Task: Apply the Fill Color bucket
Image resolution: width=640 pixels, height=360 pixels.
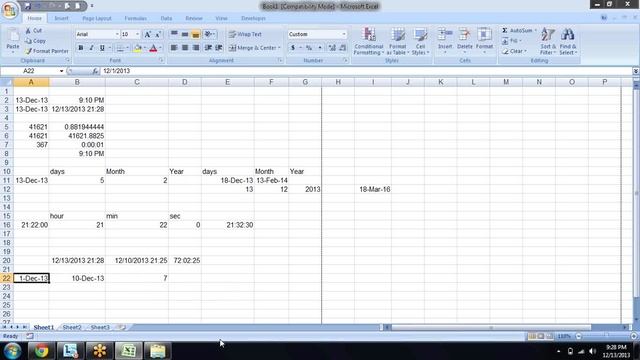Action: tap(138, 48)
